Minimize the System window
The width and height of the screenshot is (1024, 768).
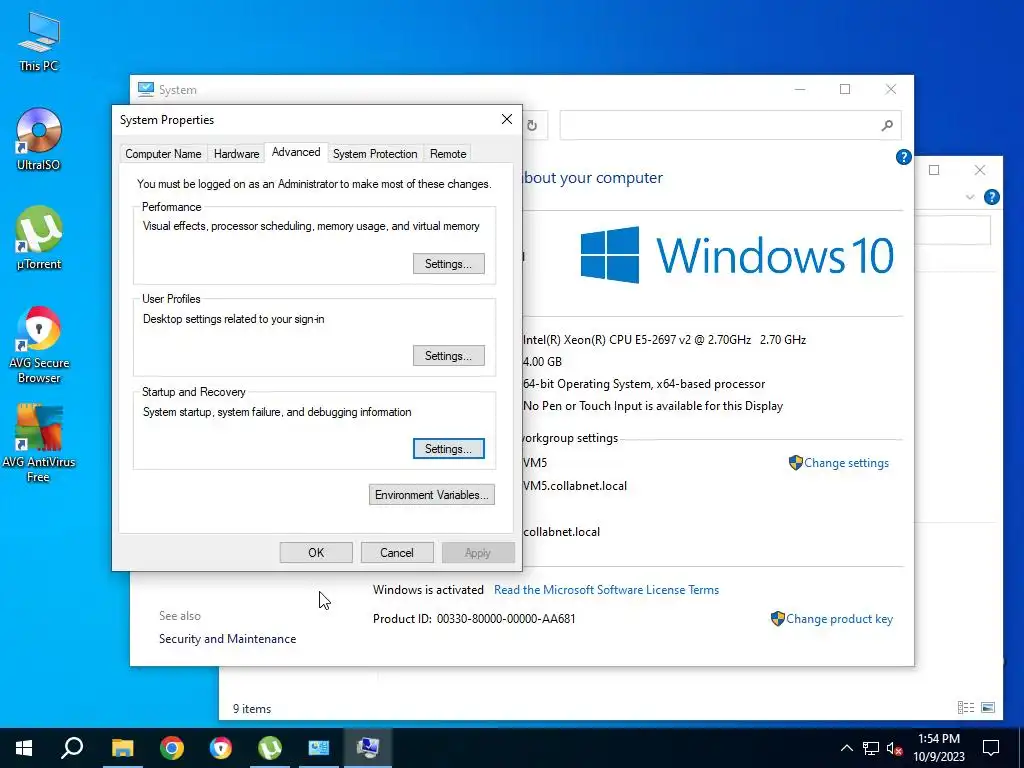[800, 89]
